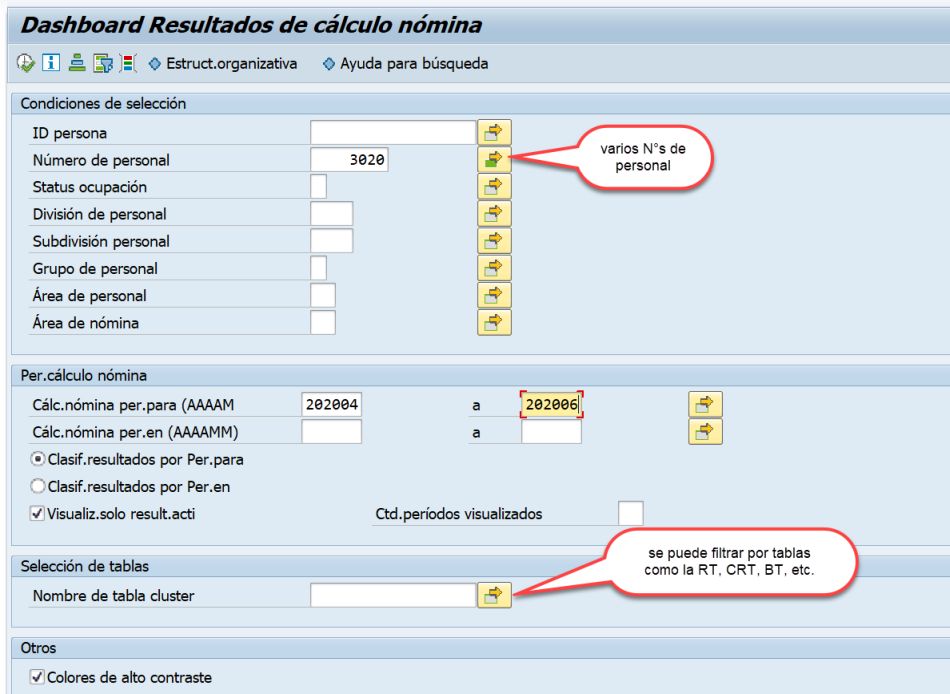
Task: Click the Status ocupación input field
Action: point(318,187)
